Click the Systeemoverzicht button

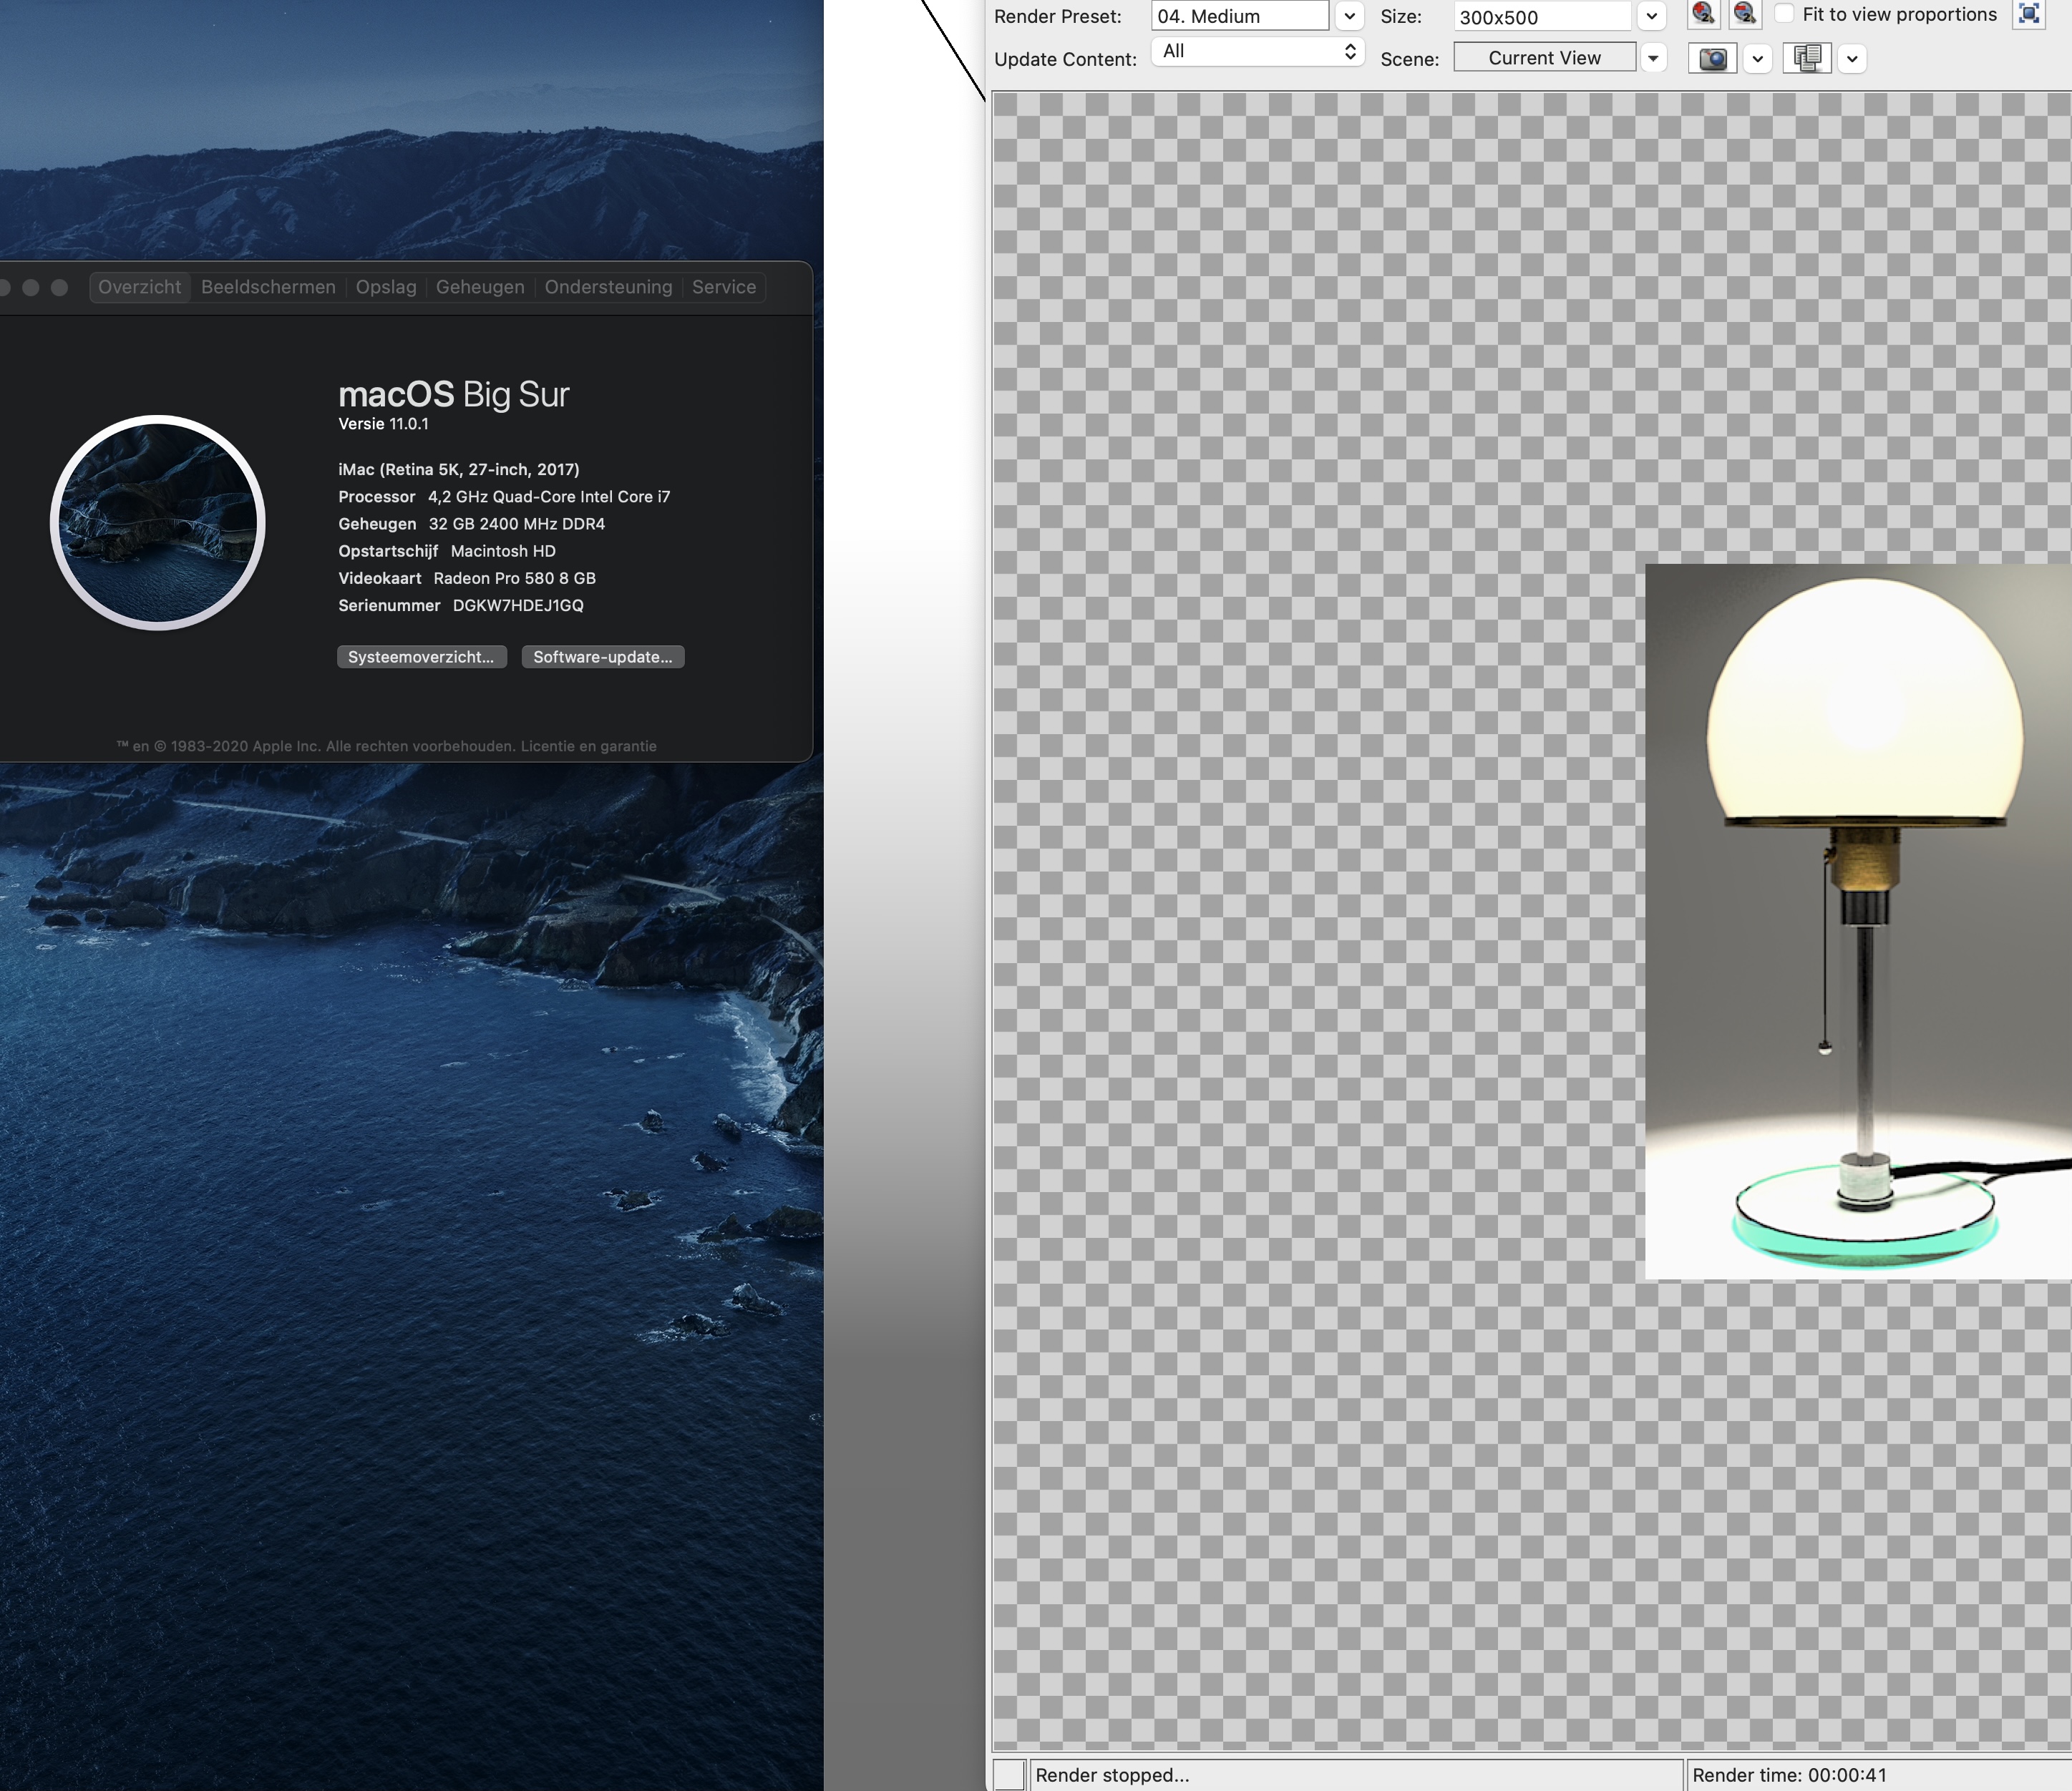pyautogui.click(x=419, y=657)
